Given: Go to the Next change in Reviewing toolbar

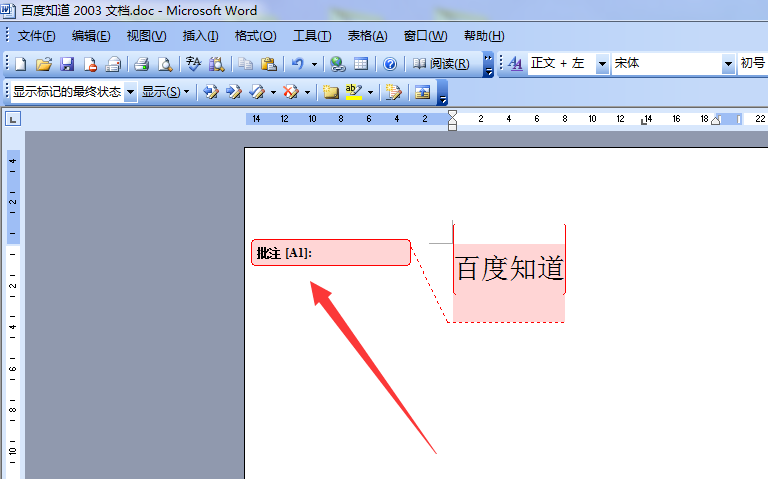Looking at the screenshot, I should tap(234, 92).
